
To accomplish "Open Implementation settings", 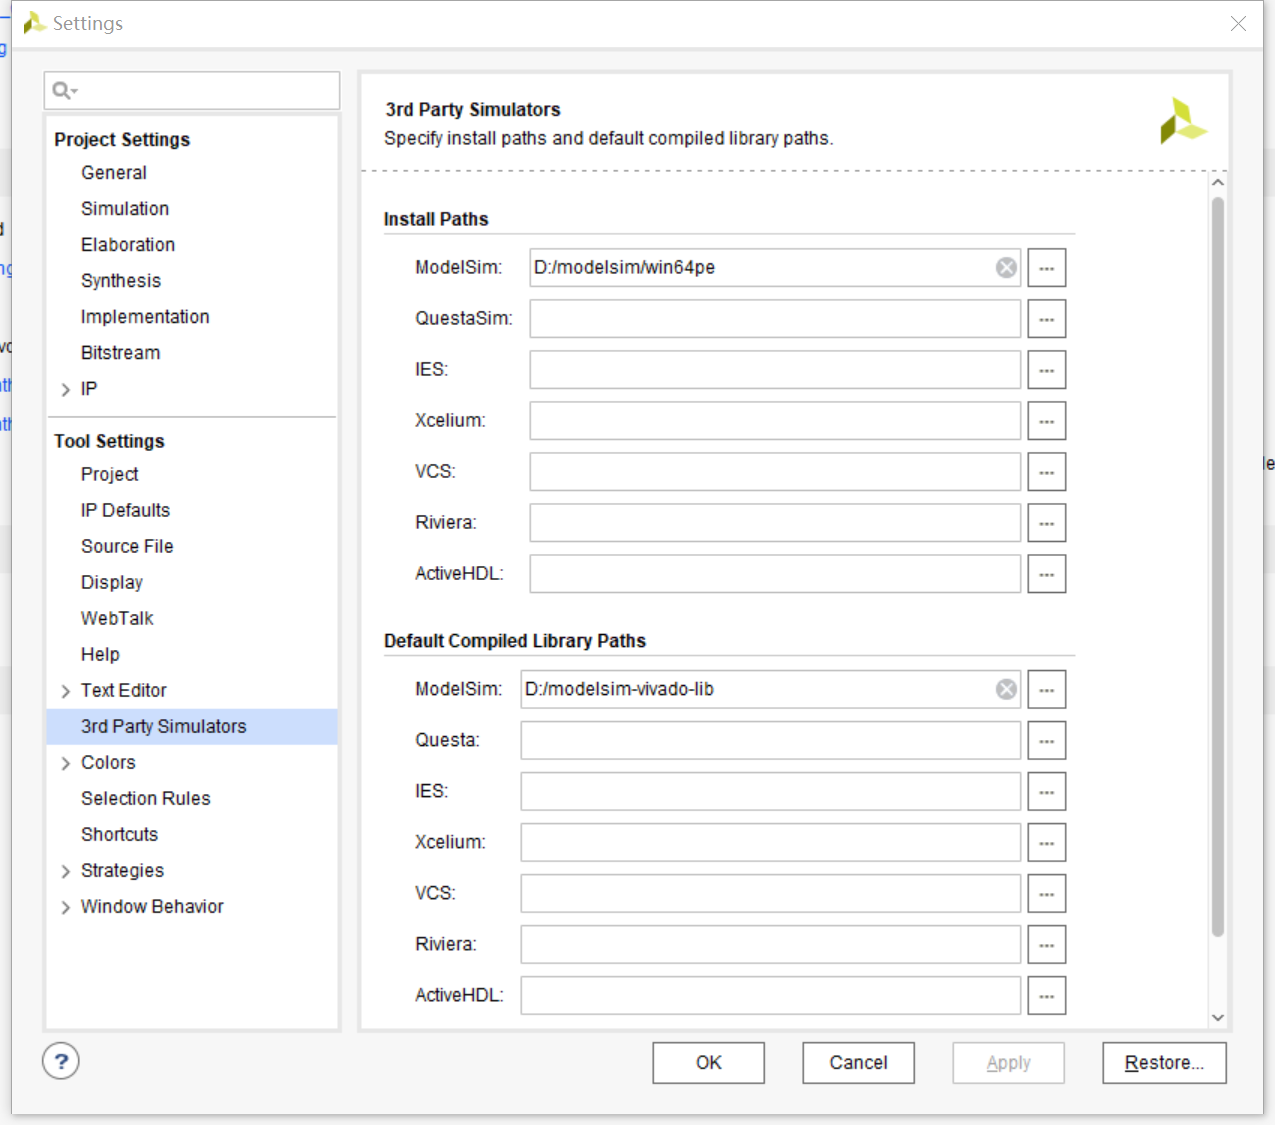I will [x=145, y=317].
